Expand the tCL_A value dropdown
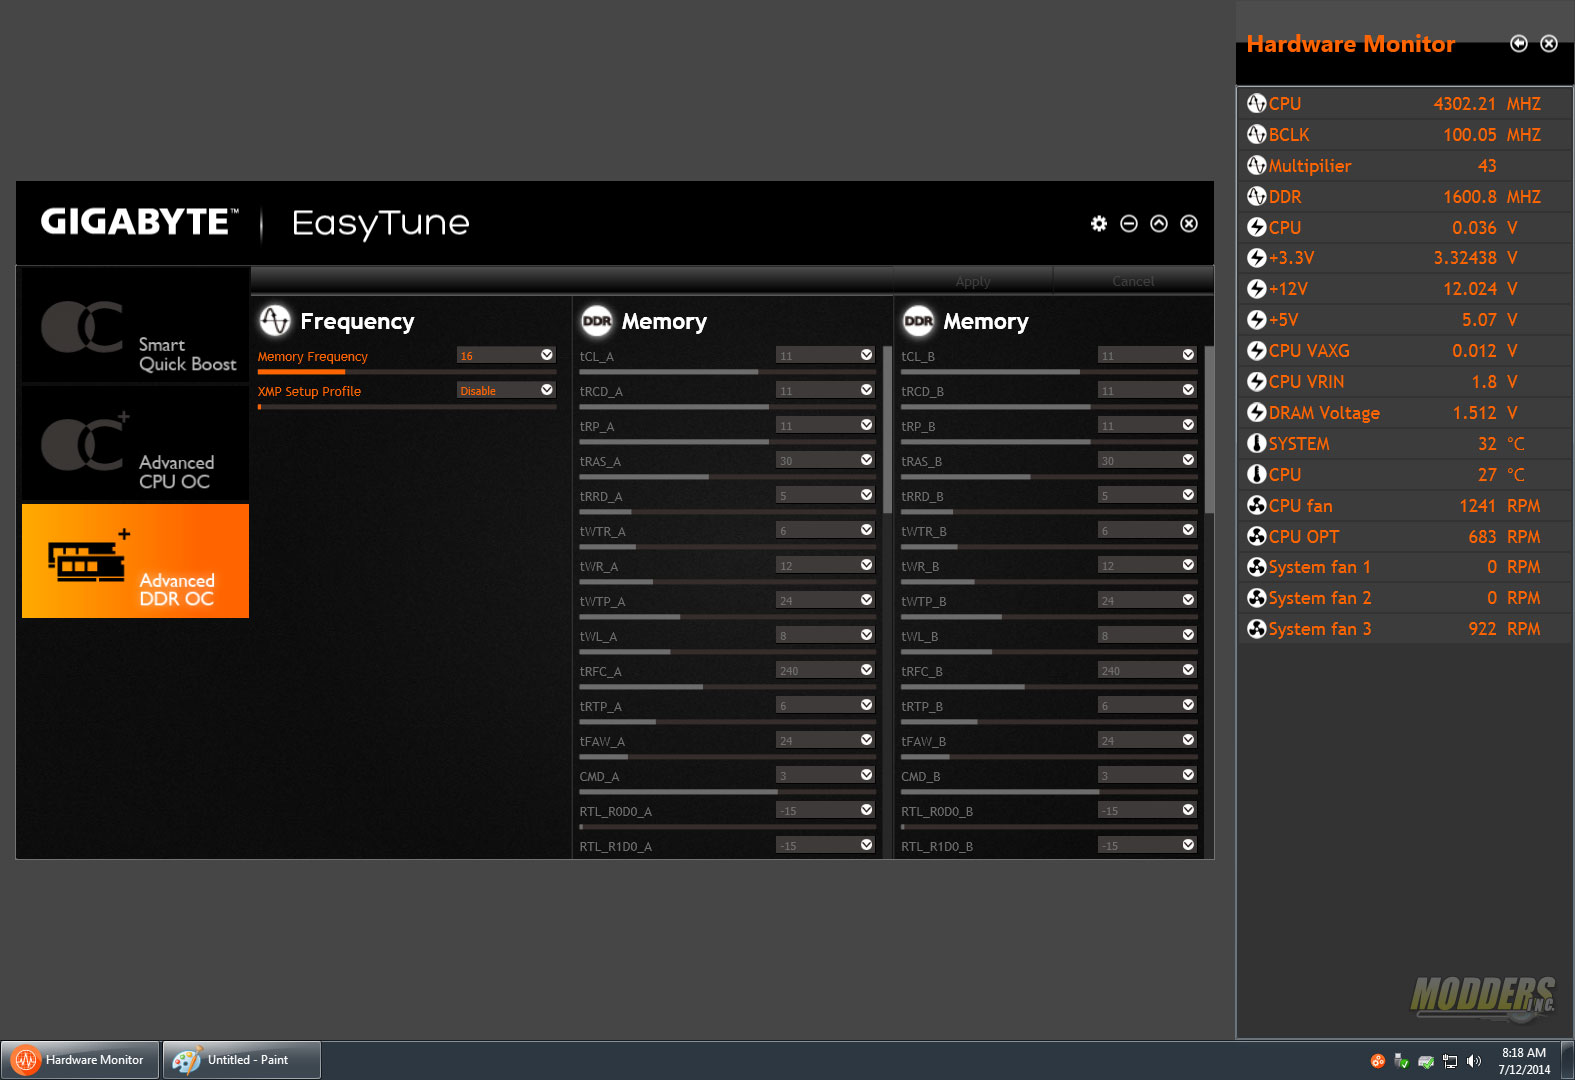 pos(826,355)
